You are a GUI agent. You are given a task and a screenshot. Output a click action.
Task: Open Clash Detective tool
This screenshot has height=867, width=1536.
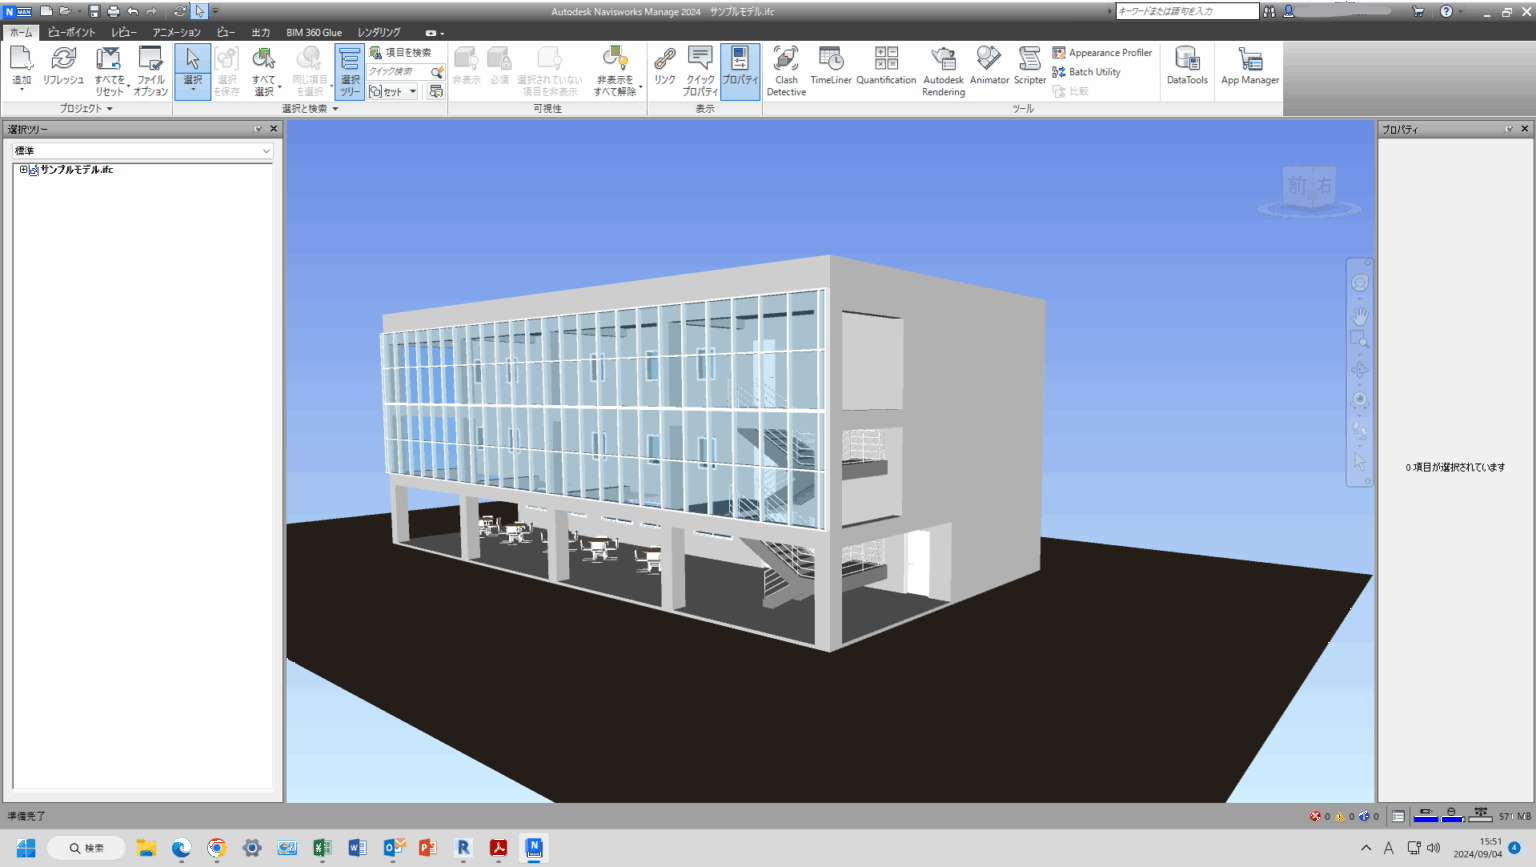coord(786,70)
